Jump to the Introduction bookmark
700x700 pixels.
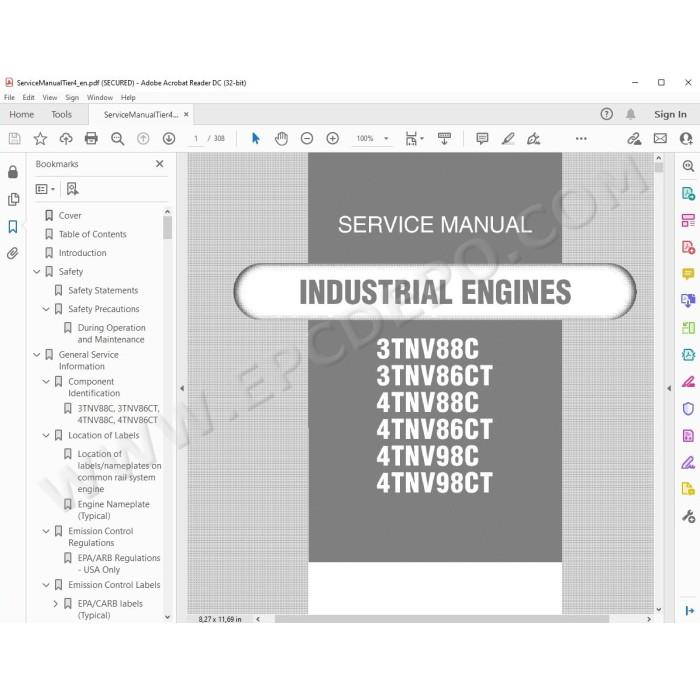[x=83, y=253]
